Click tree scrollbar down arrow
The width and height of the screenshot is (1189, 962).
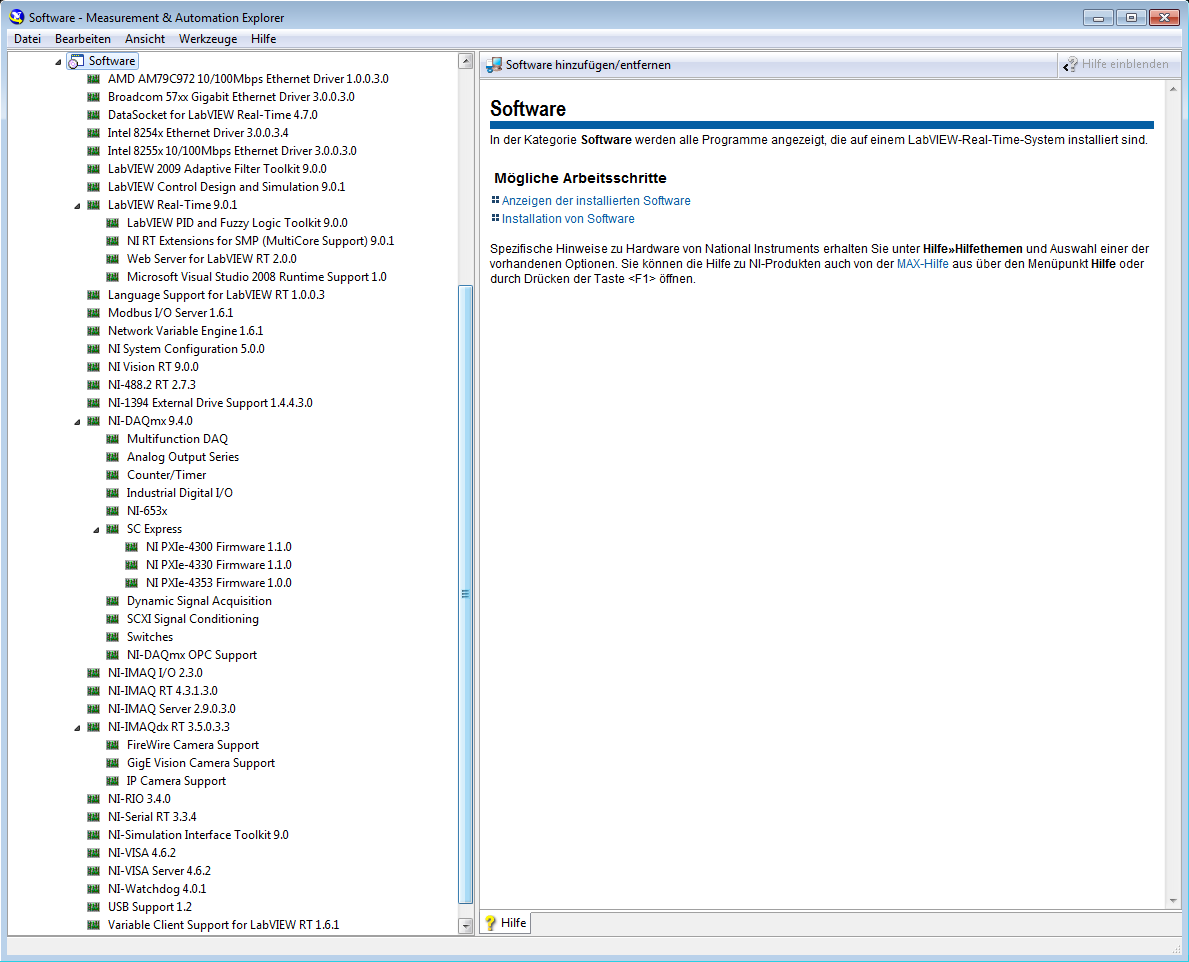(x=466, y=926)
